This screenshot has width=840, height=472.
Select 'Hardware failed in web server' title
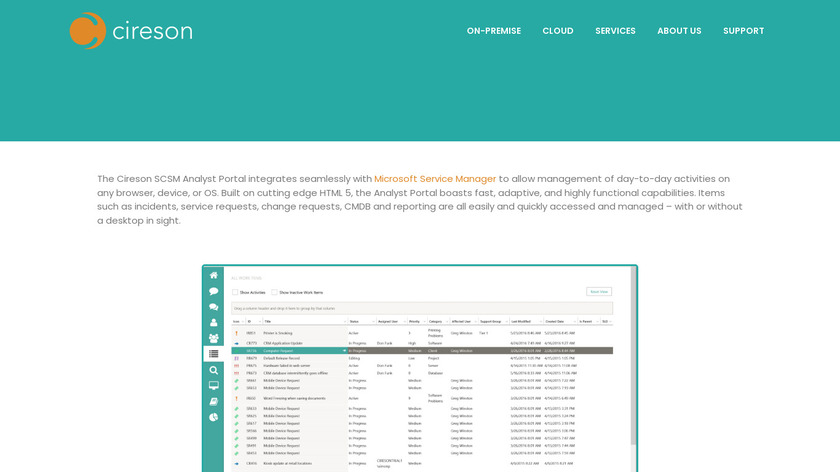287,366
